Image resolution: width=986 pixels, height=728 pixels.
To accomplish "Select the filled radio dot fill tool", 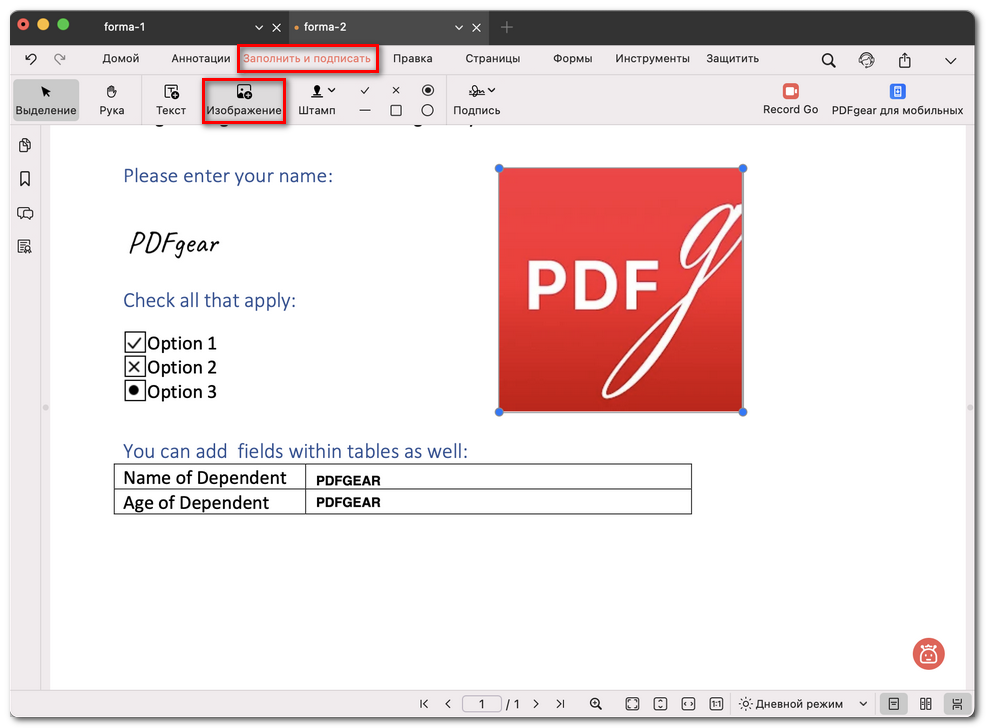I will 428,90.
